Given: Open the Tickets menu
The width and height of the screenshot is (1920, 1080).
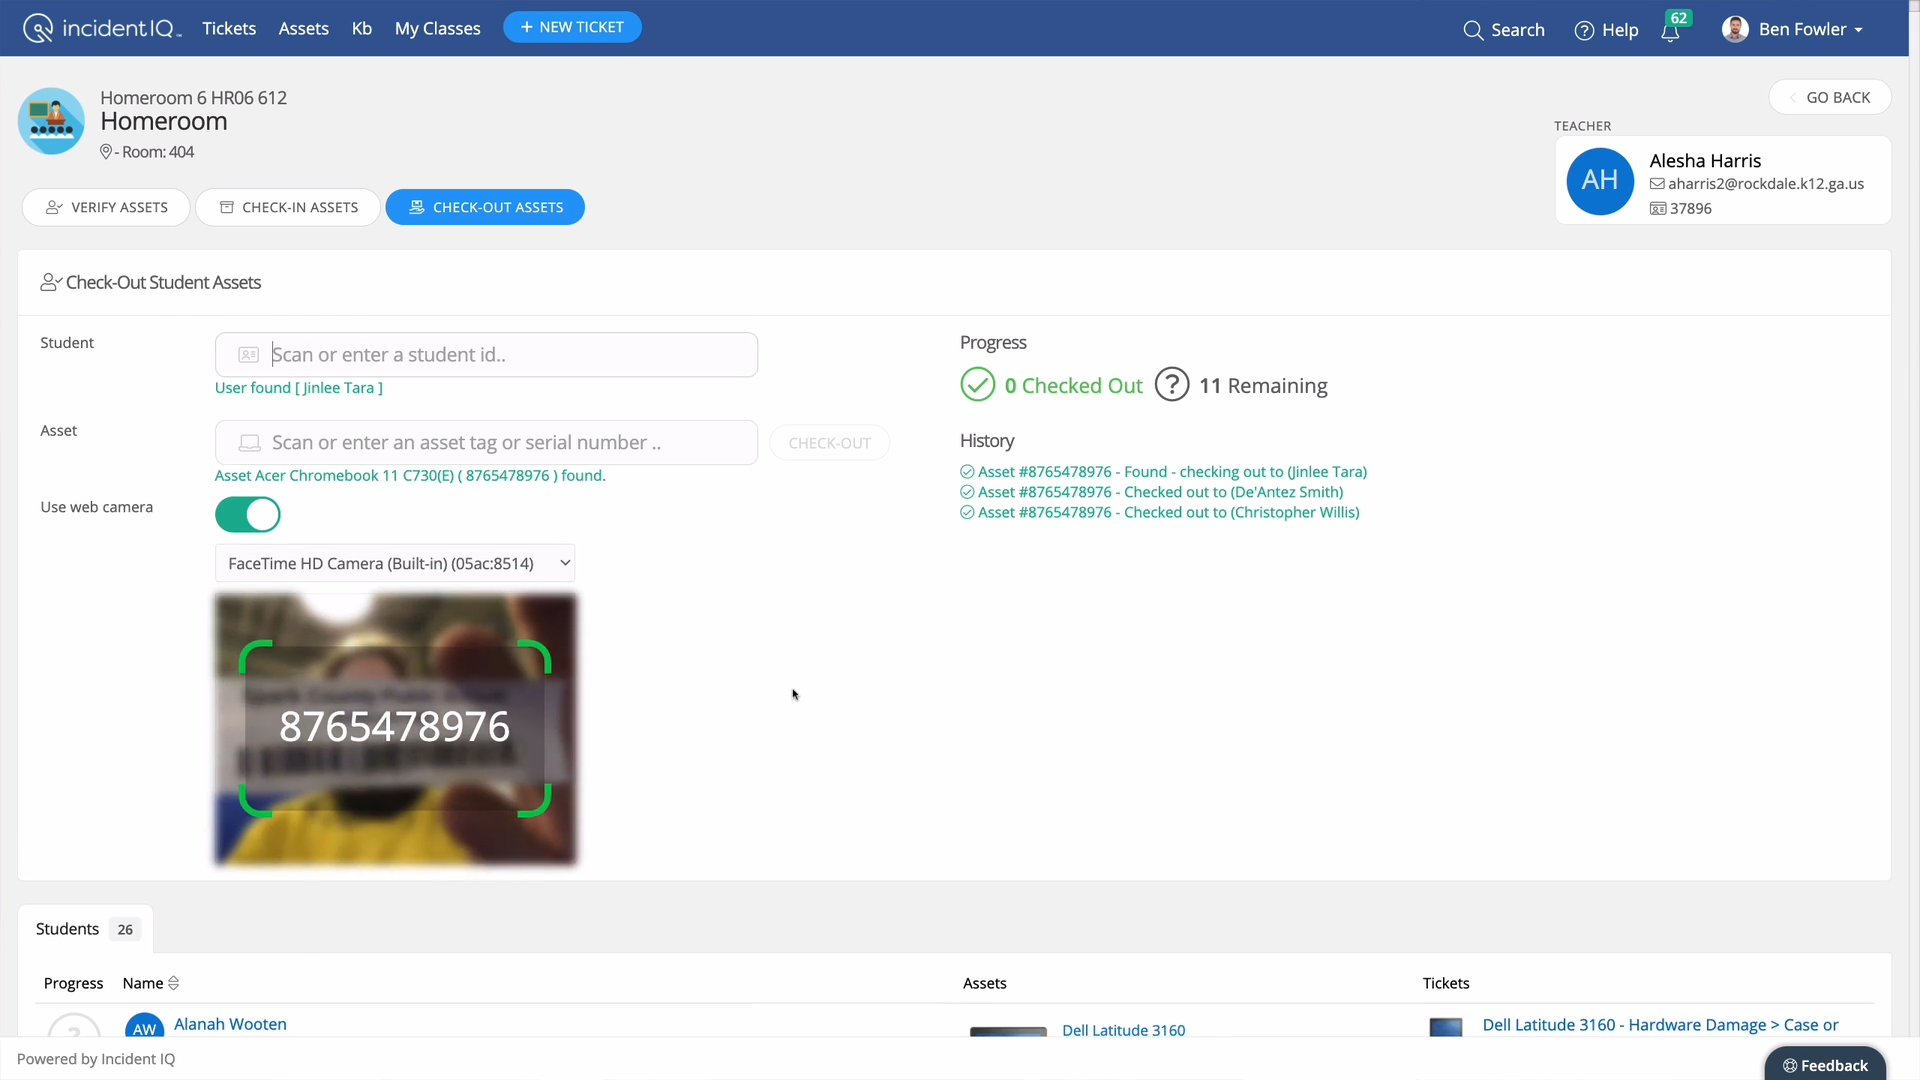Looking at the screenshot, I should [x=229, y=28].
